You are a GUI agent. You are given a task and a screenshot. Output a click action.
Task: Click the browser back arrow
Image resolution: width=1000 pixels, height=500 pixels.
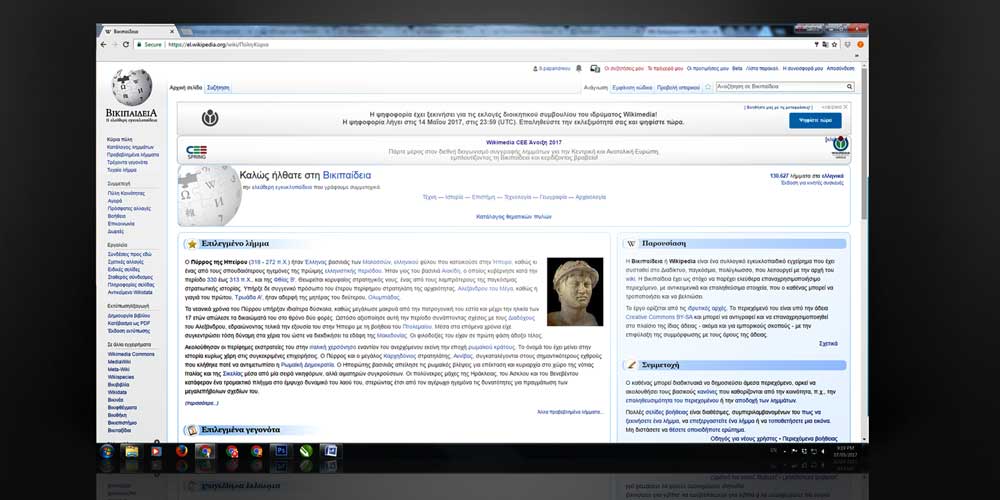click(104, 44)
